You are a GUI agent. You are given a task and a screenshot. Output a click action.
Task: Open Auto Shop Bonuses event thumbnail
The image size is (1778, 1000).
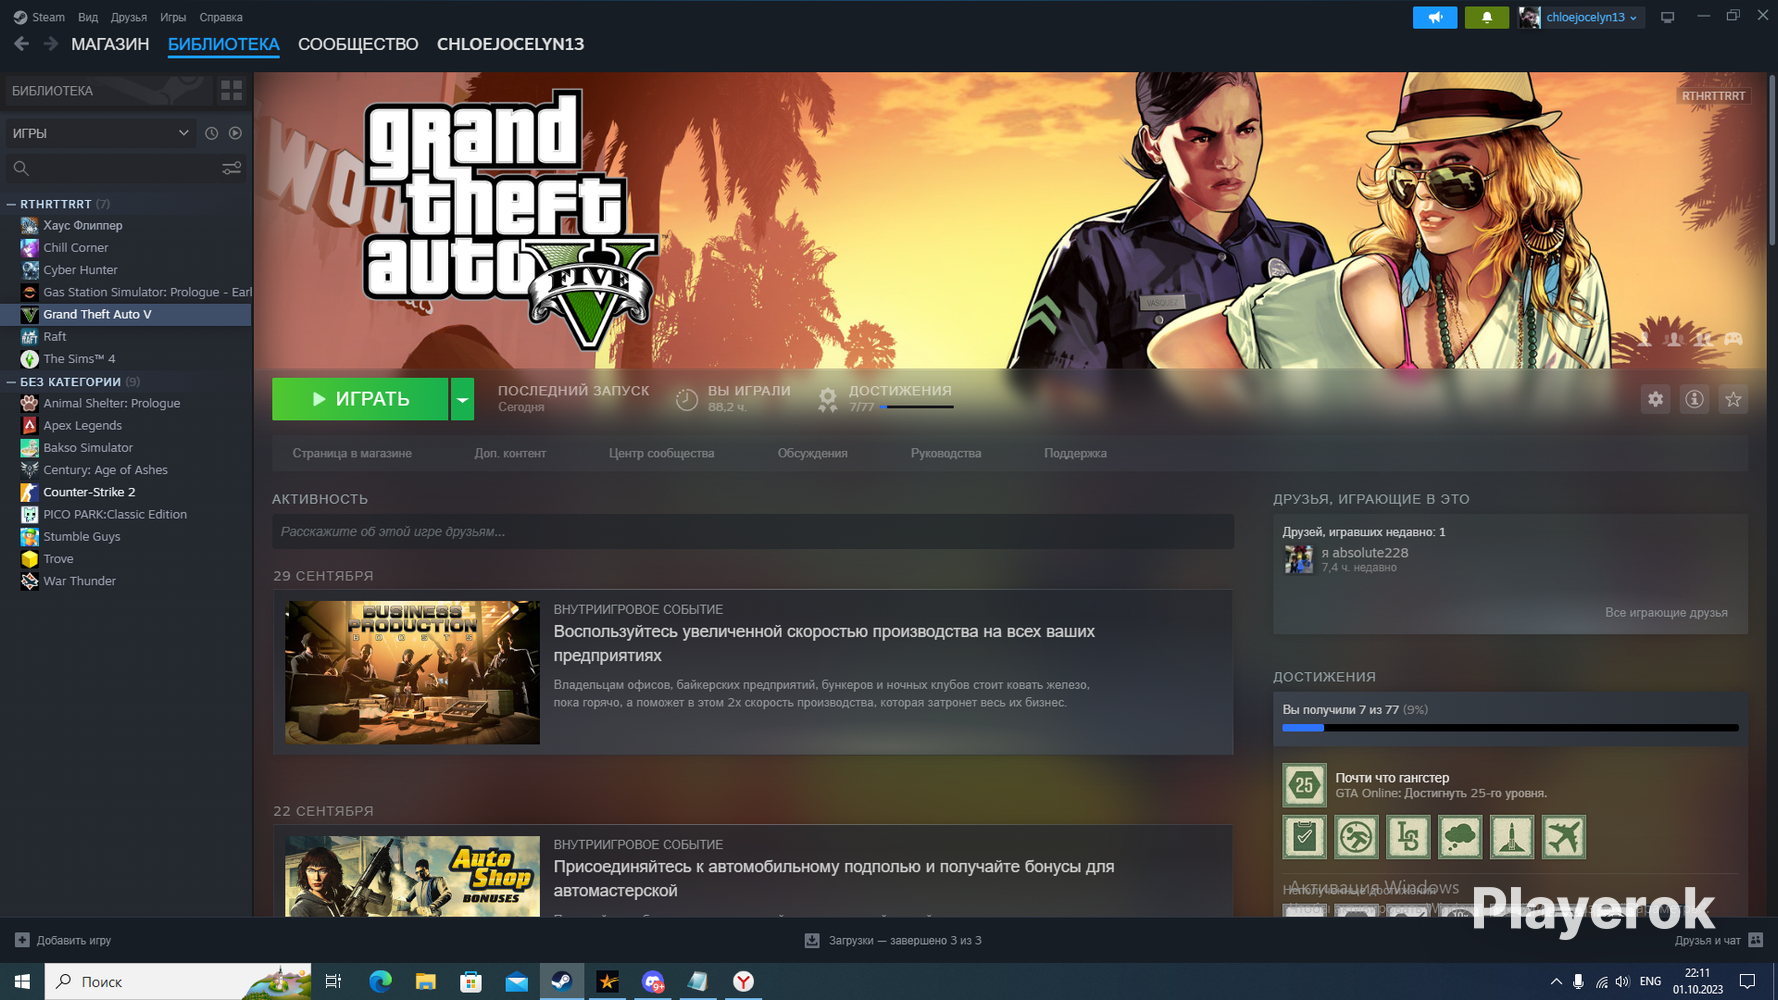(x=412, y=876)
